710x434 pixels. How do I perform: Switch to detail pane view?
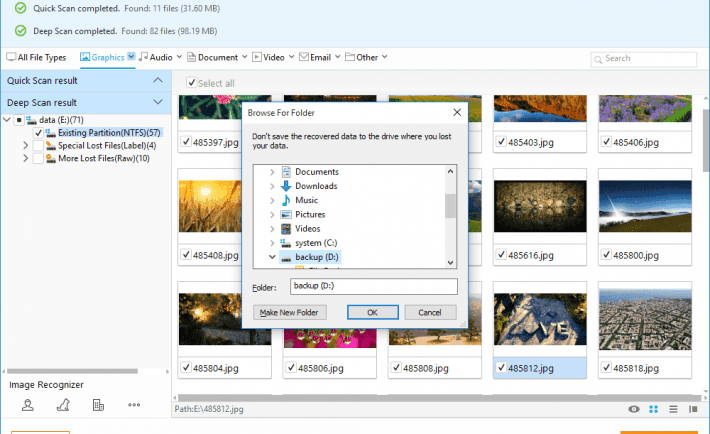coord(691,409)
